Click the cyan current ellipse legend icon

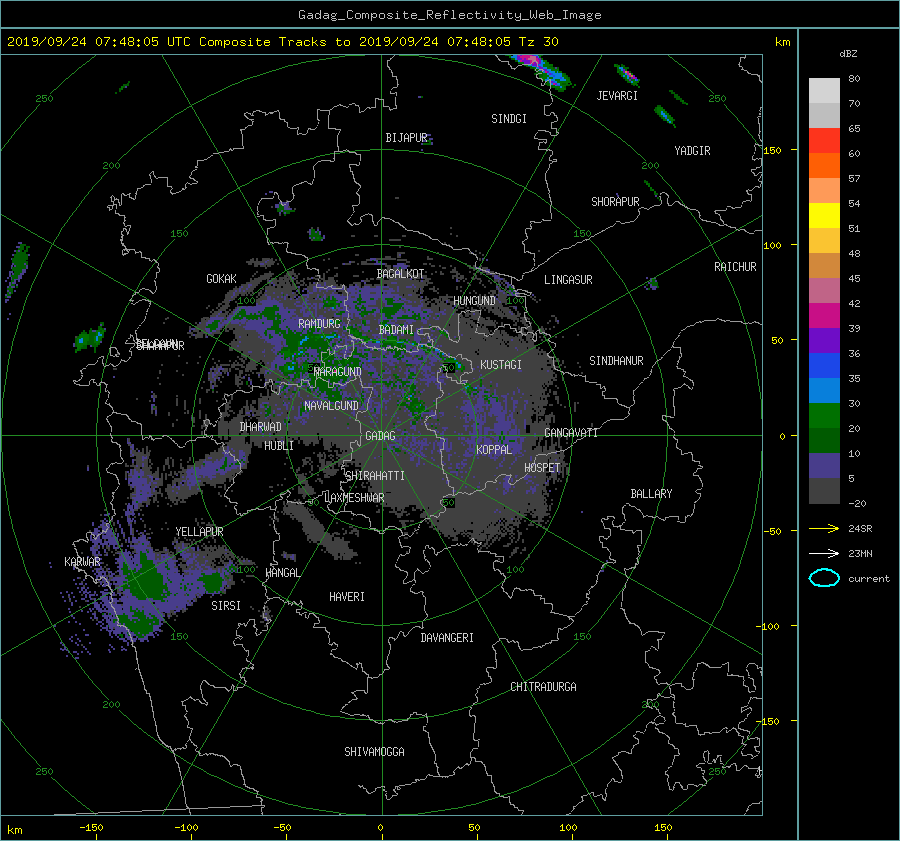point(824,578)
